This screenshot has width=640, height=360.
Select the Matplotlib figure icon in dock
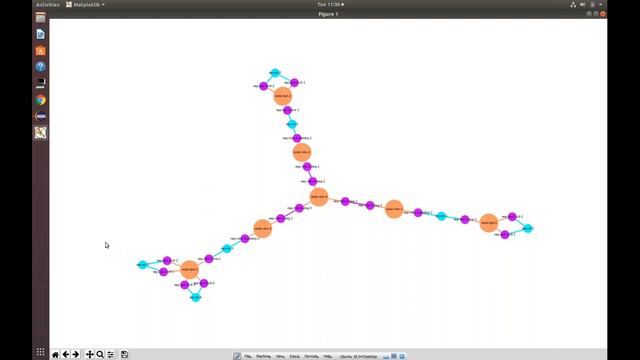pyautogui.click(x=40, y=133)
